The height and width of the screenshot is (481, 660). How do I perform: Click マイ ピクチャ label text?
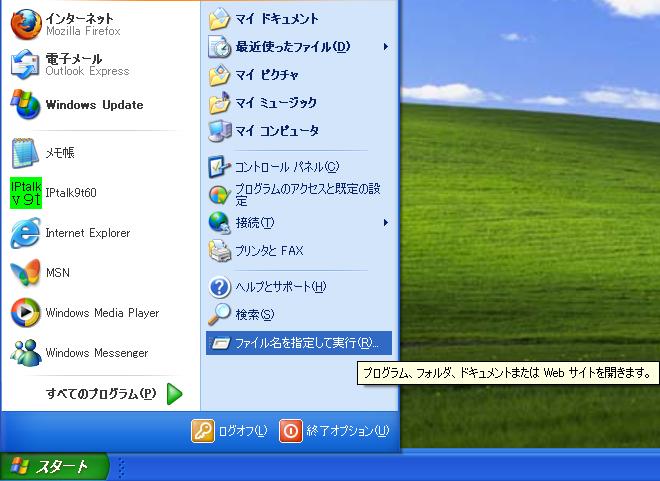[267, 75]
